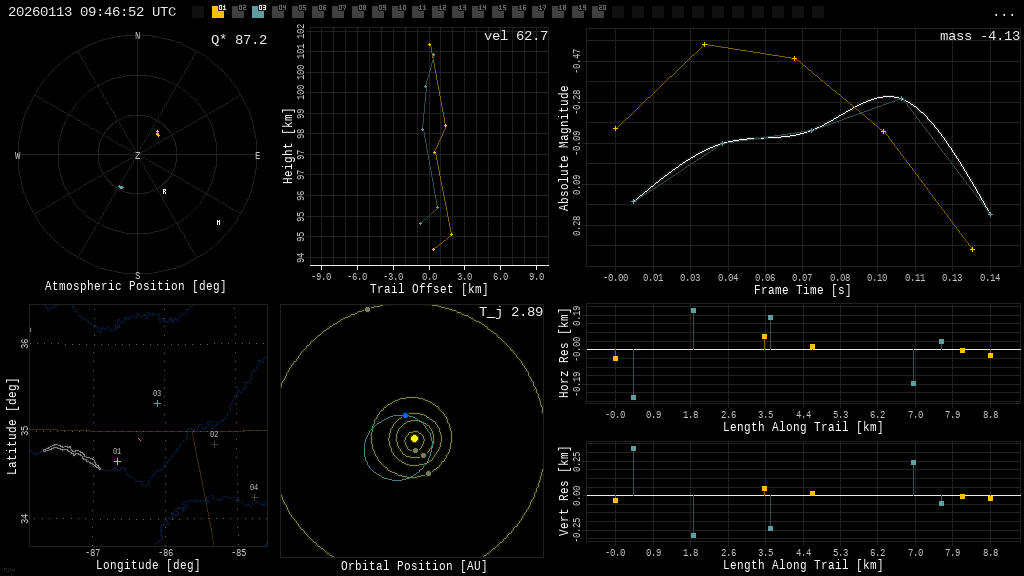The height and width of the screenshot is (576, 1024).
Task: Click the station 02 cross marker on map
Action: click(x=214, y=444)
